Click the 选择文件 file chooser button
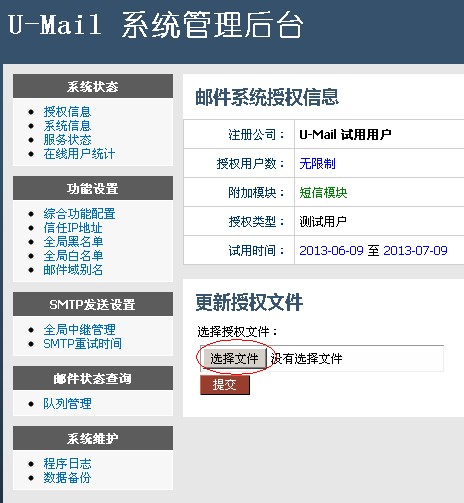Image resolution: width=464 pixels, height=503 pixels. tap(234, 359)
